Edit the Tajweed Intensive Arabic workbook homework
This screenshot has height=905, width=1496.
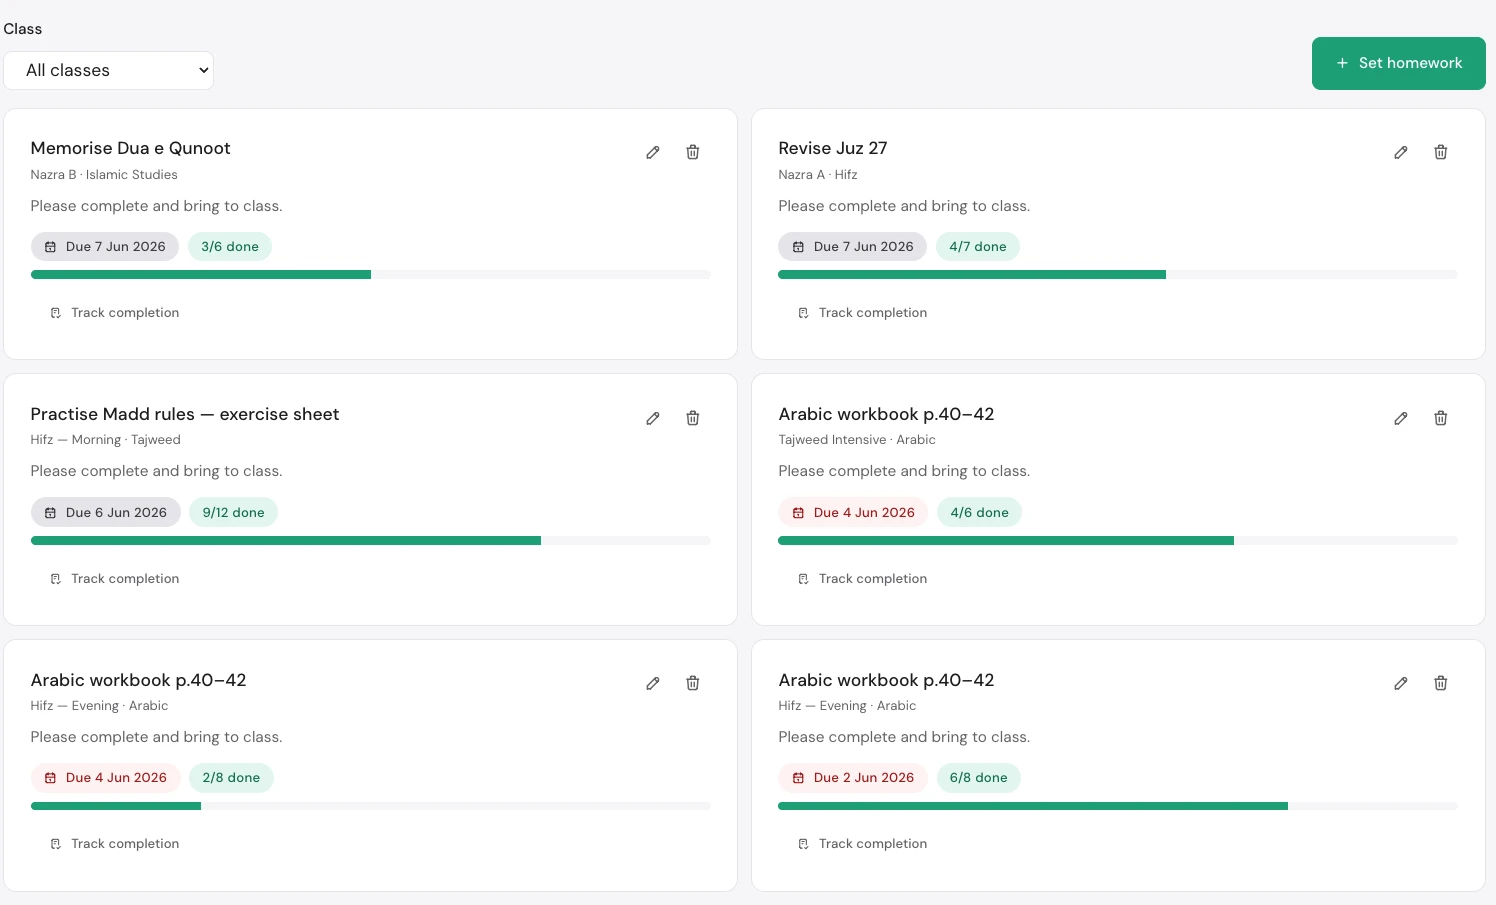pos(1401,418)
